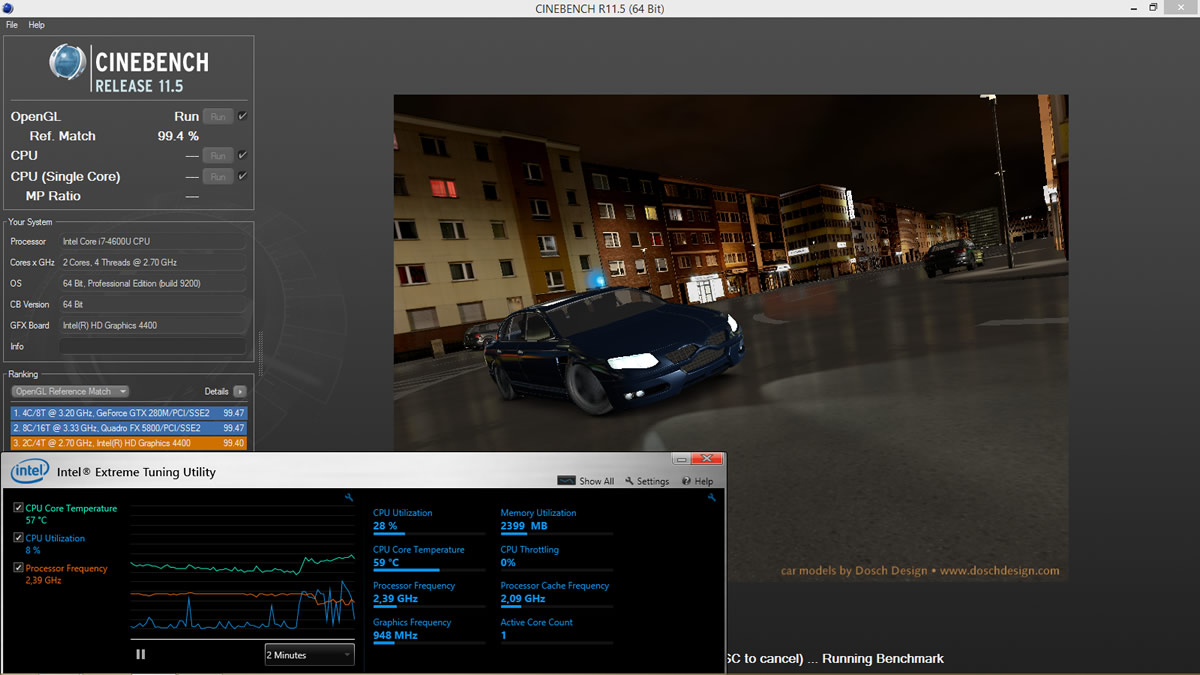This screenshot has height=675, width=1200.
Task: Uncheck Processor Frequency graph checkbox
Action: click(x=19, y=568)
